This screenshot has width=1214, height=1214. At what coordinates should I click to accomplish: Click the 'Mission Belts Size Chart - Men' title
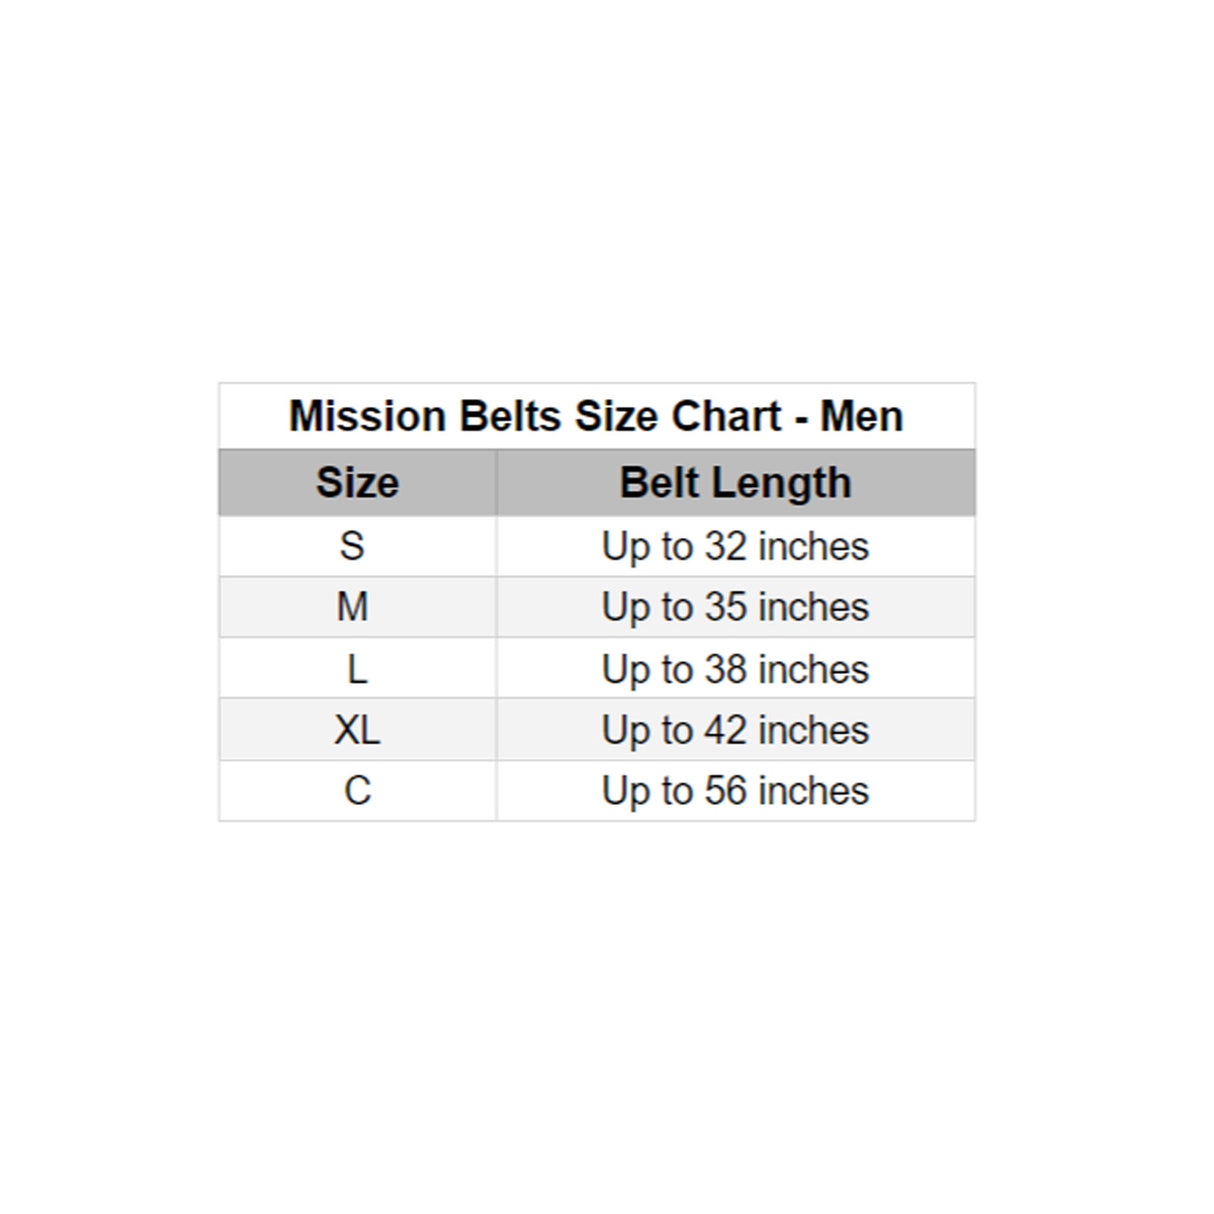tap(596, 416)
